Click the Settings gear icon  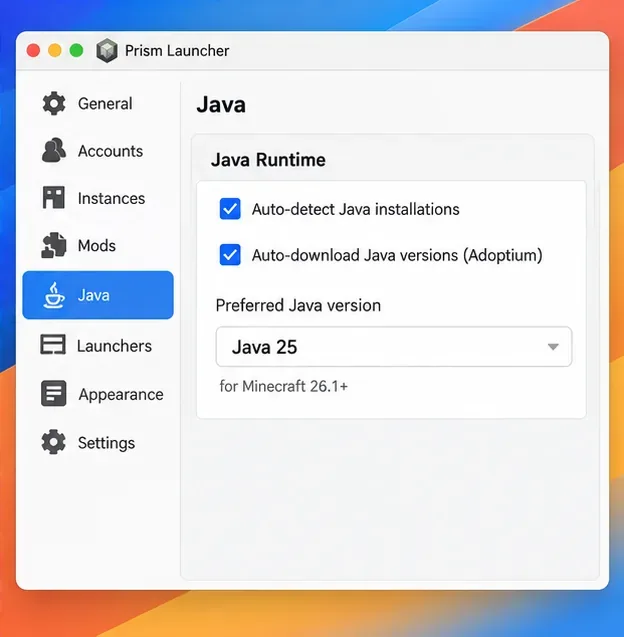tap(53, 442)
